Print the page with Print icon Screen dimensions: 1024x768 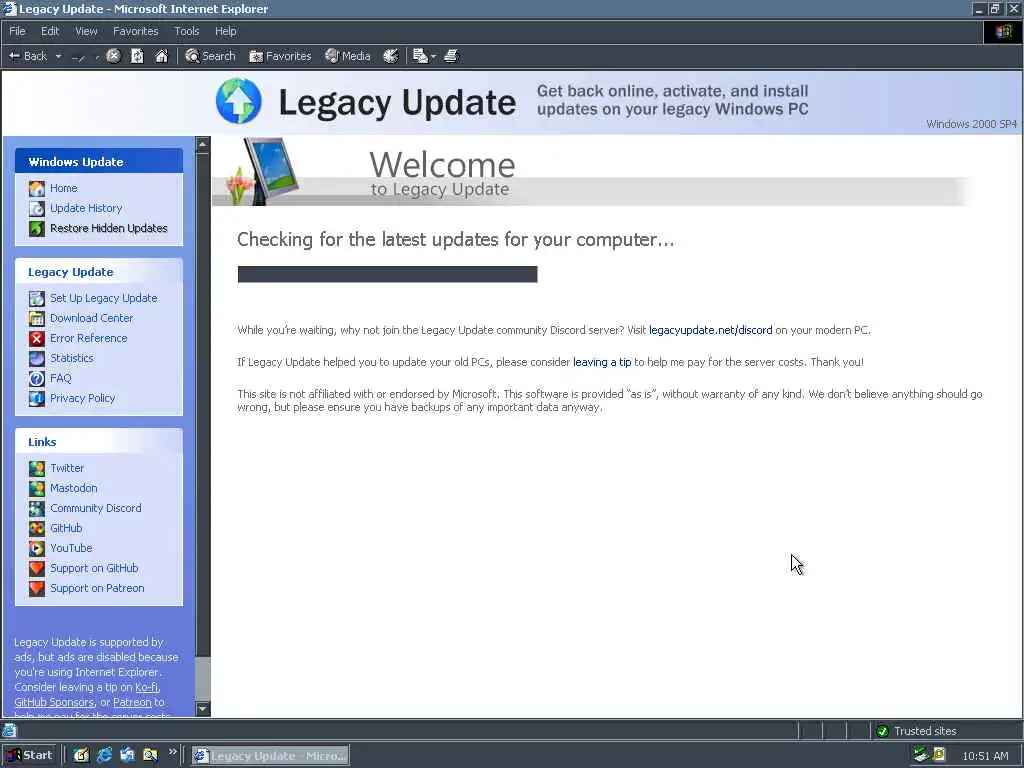(x=451, y=56)
